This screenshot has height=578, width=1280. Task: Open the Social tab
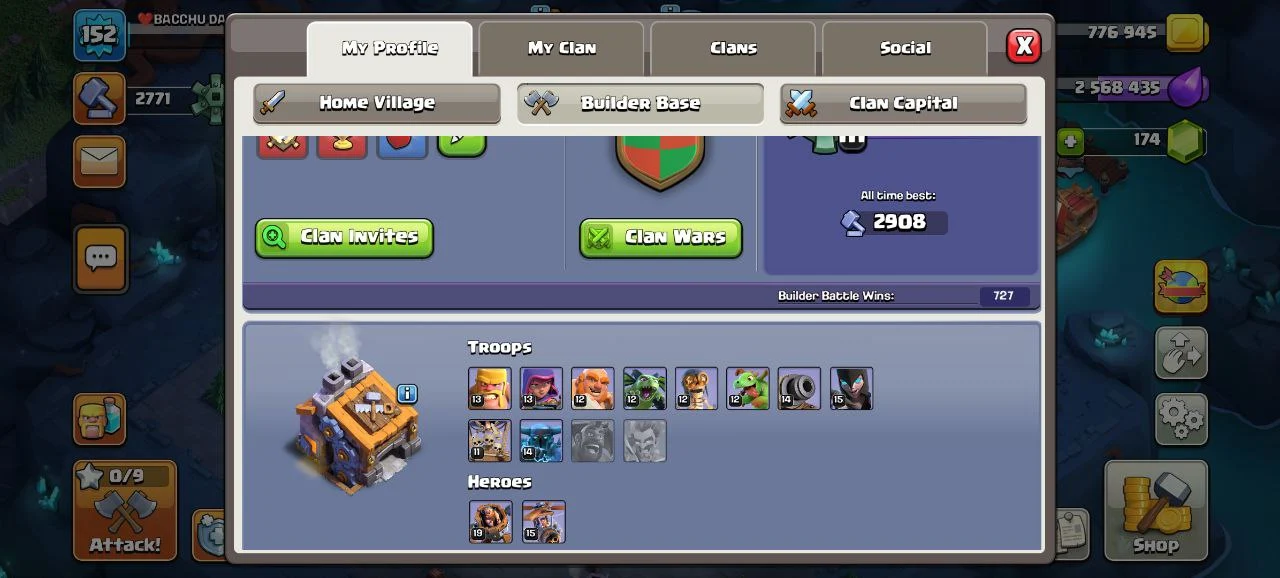[905, 48]
